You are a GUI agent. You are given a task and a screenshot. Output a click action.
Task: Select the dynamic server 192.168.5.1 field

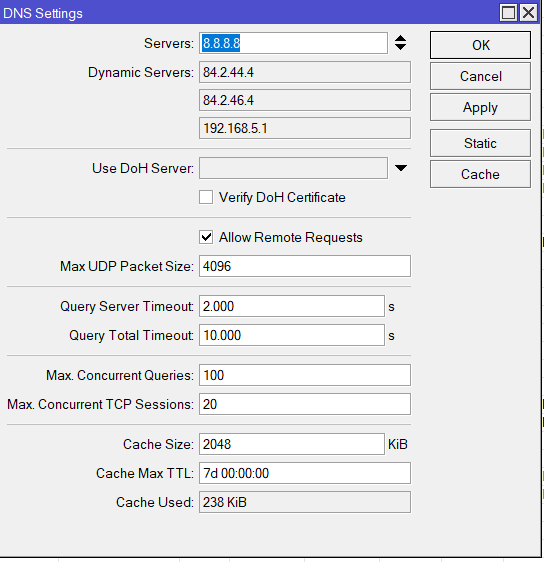305,128
